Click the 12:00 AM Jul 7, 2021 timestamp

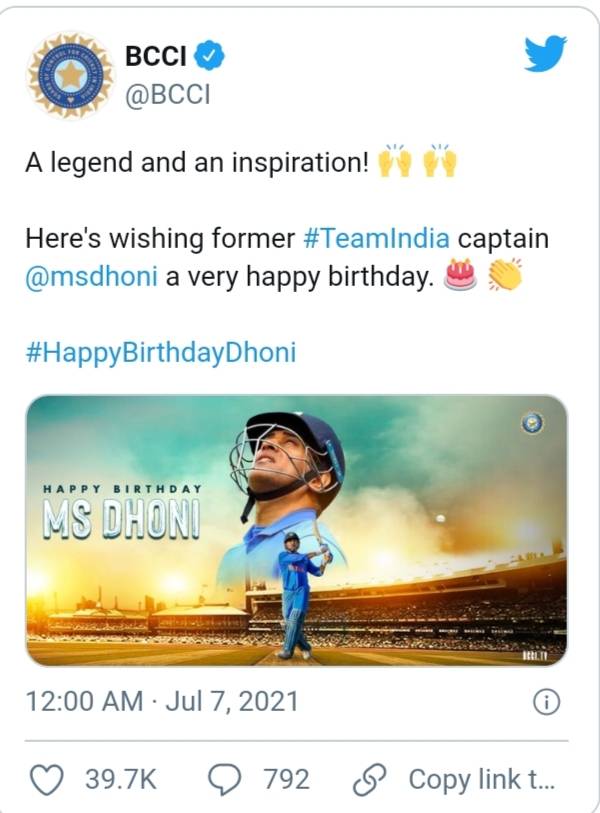[x=161, y=701]
